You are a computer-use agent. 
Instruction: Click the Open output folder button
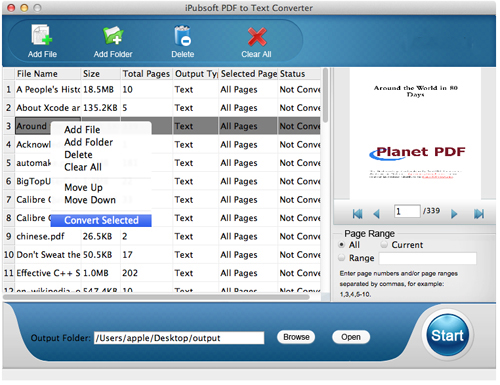pos(351,337)
